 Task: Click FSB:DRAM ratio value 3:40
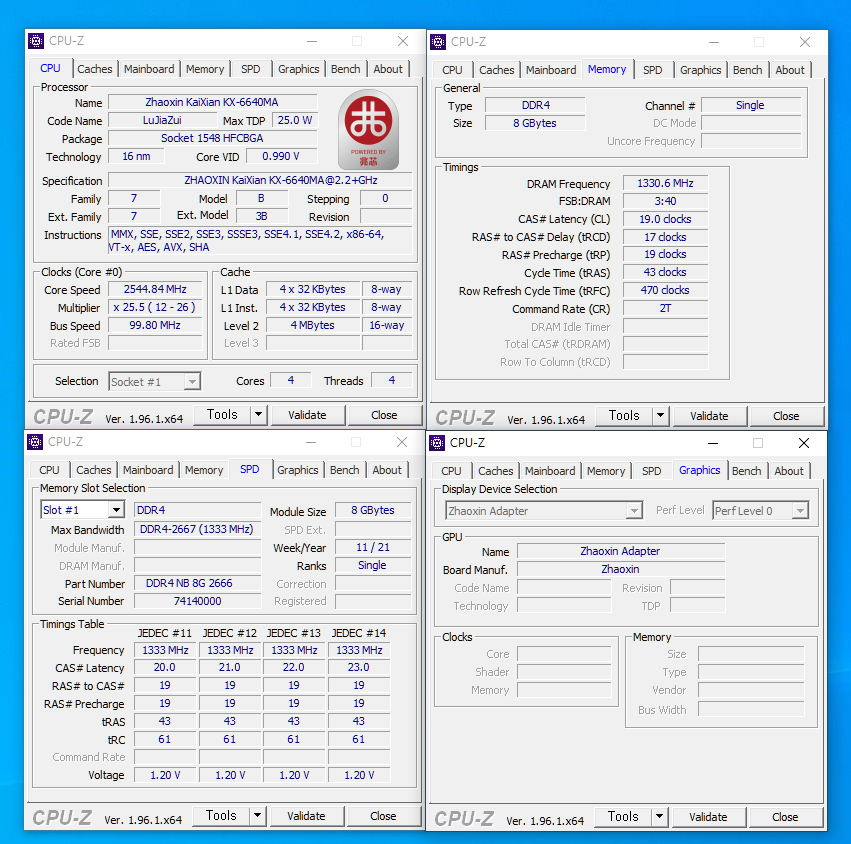665,201
